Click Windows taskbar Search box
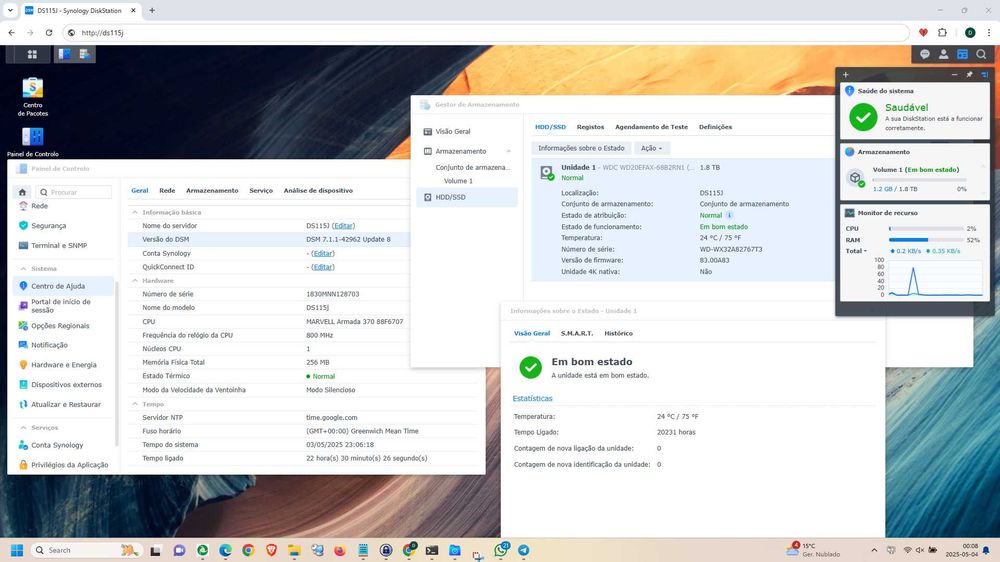The width and height of the screenshot is (1000, 562). 85,550
